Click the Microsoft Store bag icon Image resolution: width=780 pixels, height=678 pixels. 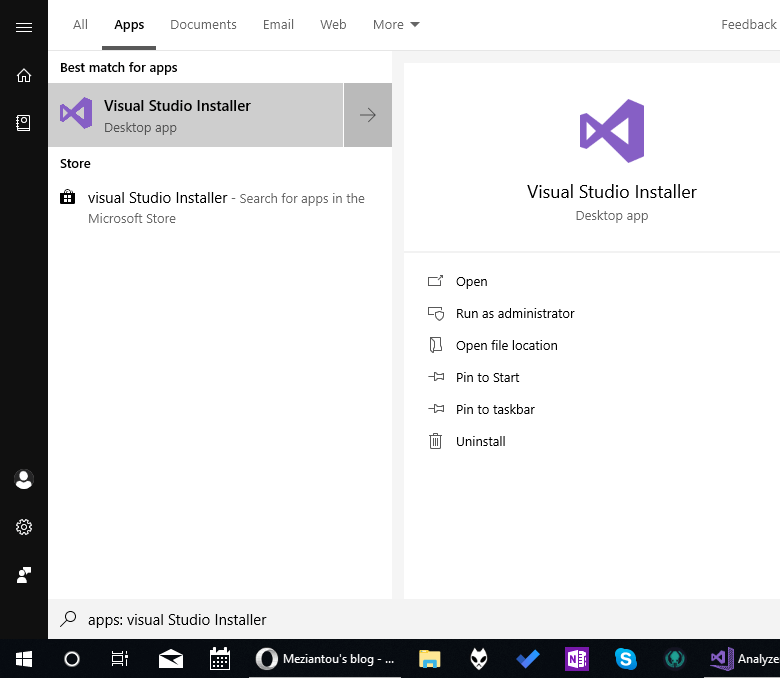pyautogui.click(x=68, y=197)
